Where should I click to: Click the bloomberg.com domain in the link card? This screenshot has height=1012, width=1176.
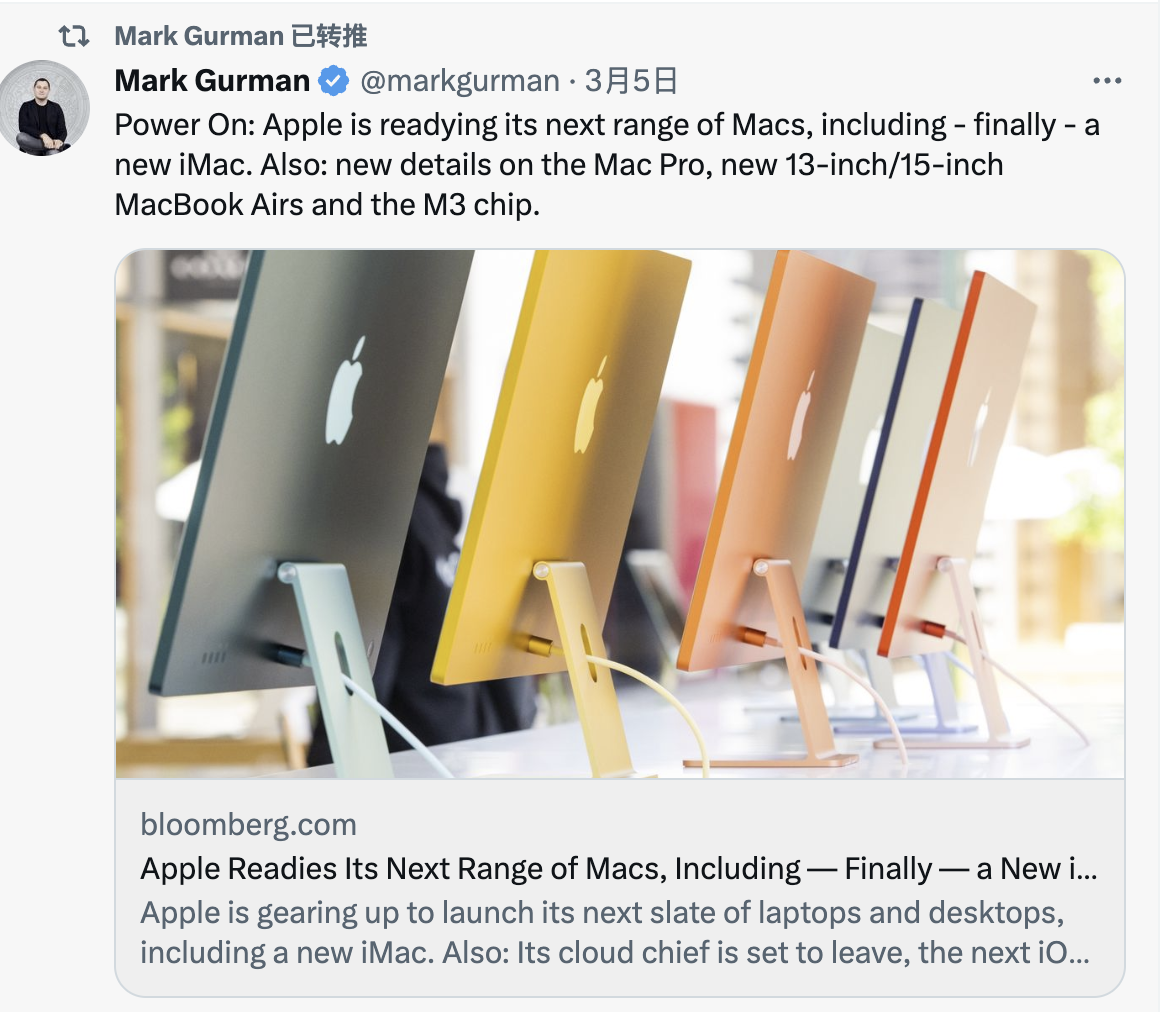(248, 824)
